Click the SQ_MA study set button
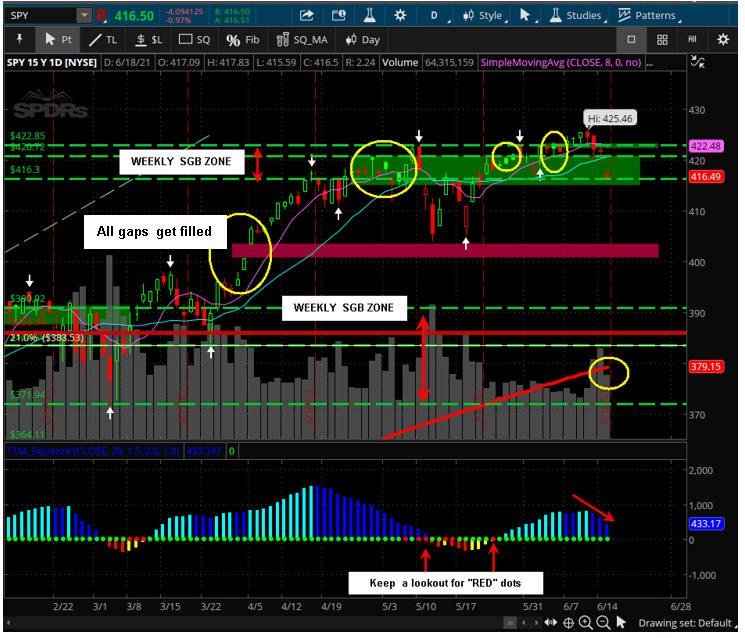 [x=302, y=39]
